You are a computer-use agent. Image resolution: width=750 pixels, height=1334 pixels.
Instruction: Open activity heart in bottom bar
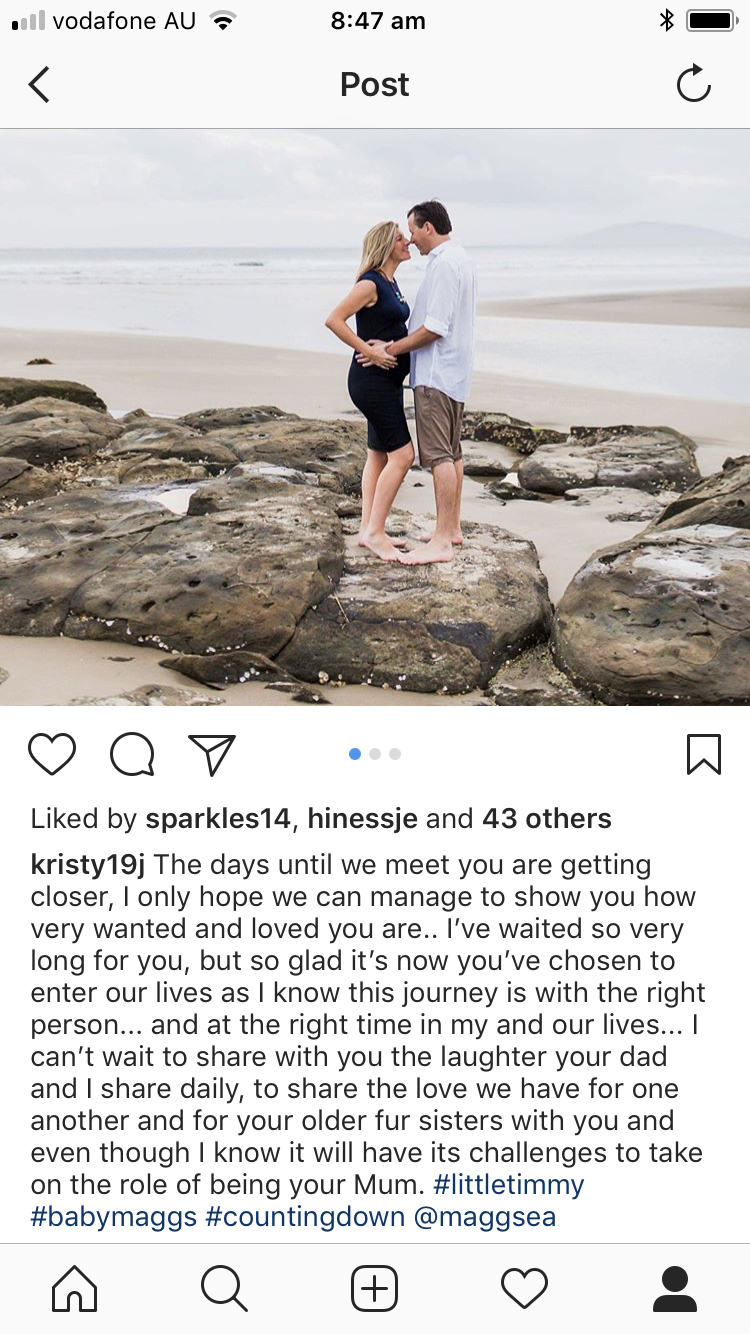tap(525, 1288)
